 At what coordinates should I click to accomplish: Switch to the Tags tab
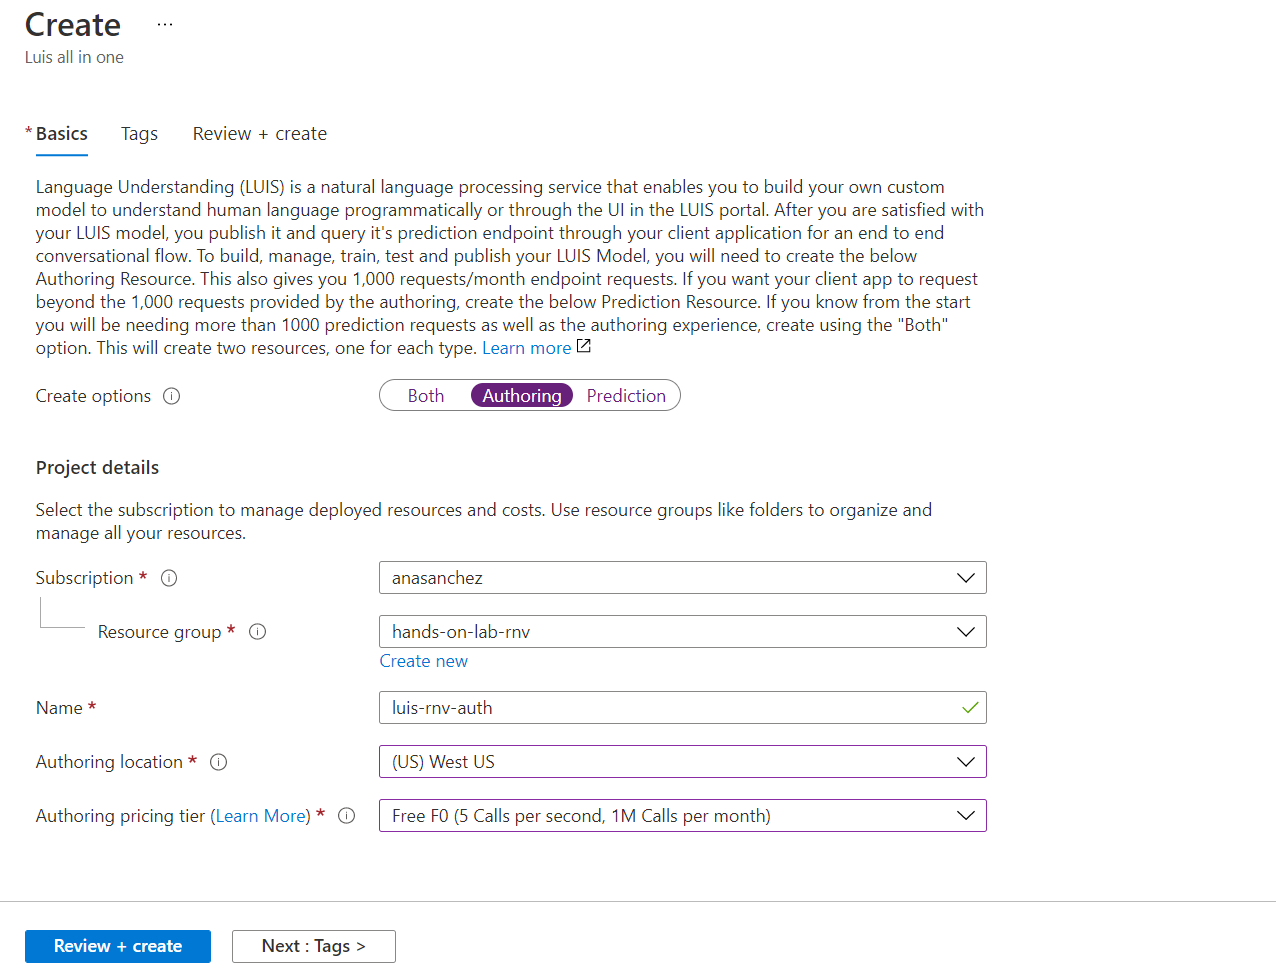click(139, 134)
